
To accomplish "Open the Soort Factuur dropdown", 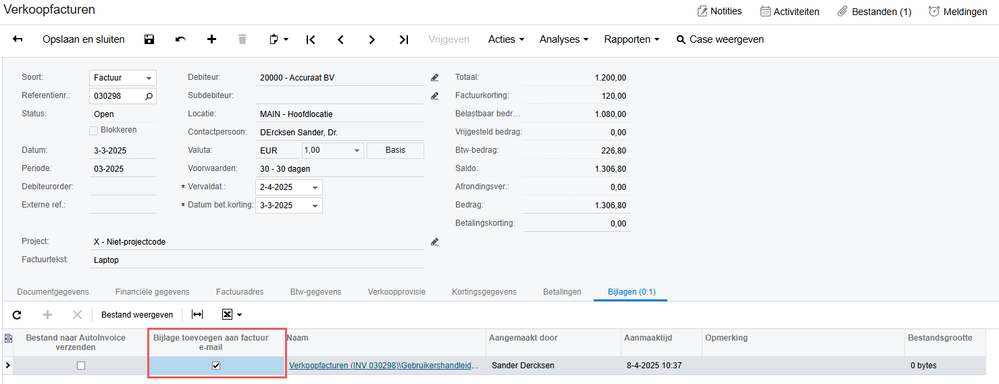I will (149, 78).
